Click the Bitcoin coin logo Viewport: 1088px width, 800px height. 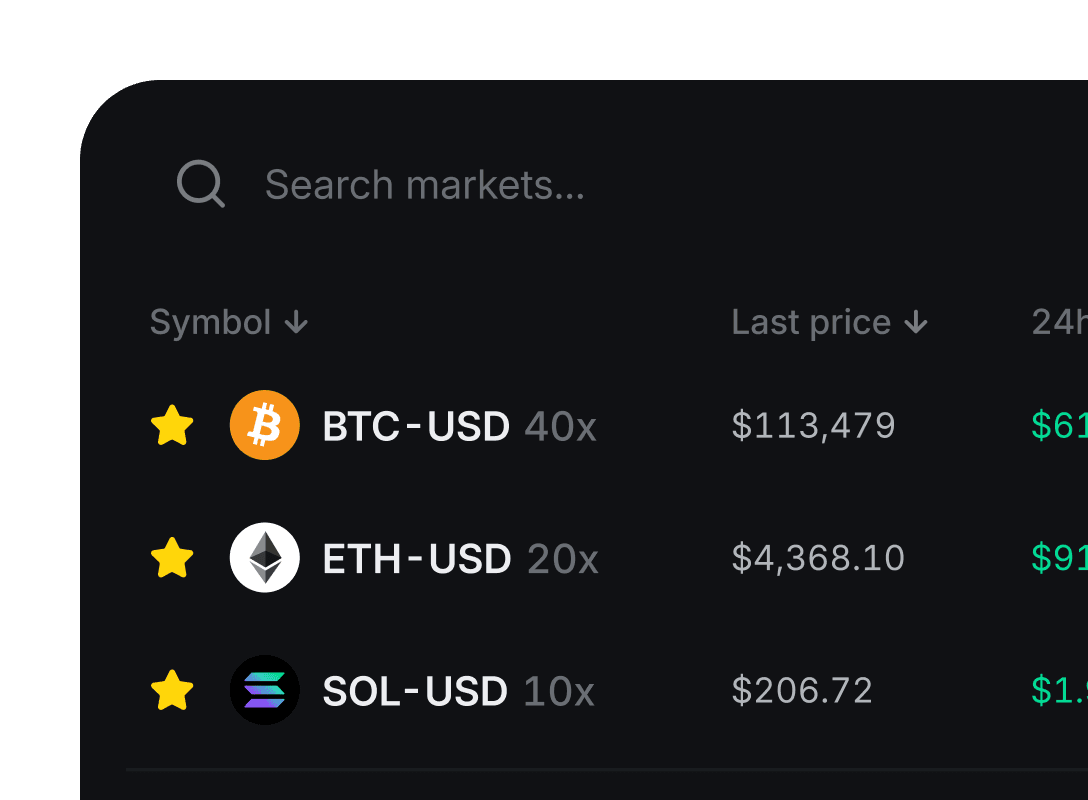pos(264,425)
